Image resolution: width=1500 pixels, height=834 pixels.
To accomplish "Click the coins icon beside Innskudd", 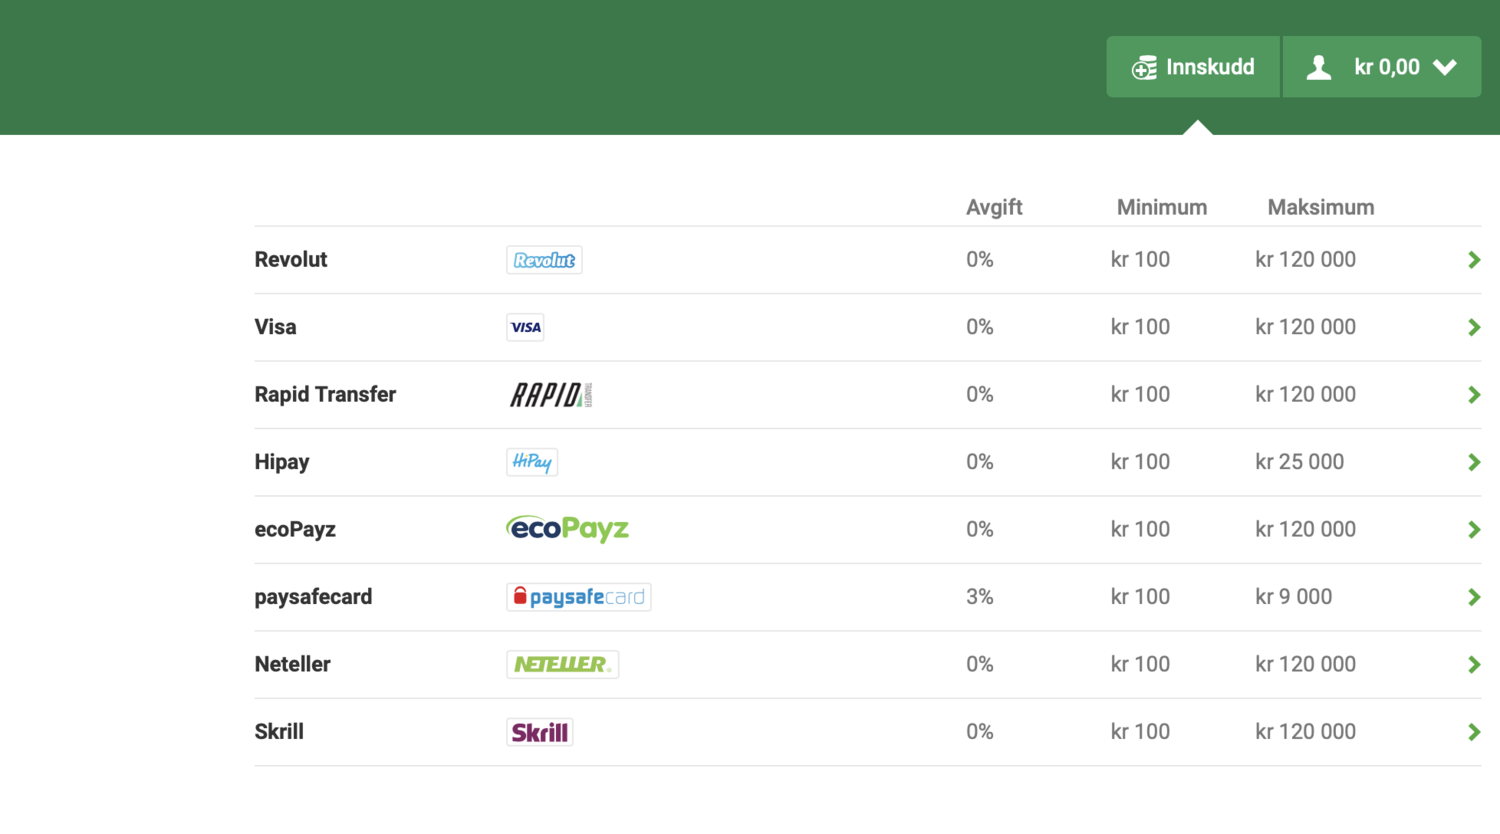I will click(1144, 67).
